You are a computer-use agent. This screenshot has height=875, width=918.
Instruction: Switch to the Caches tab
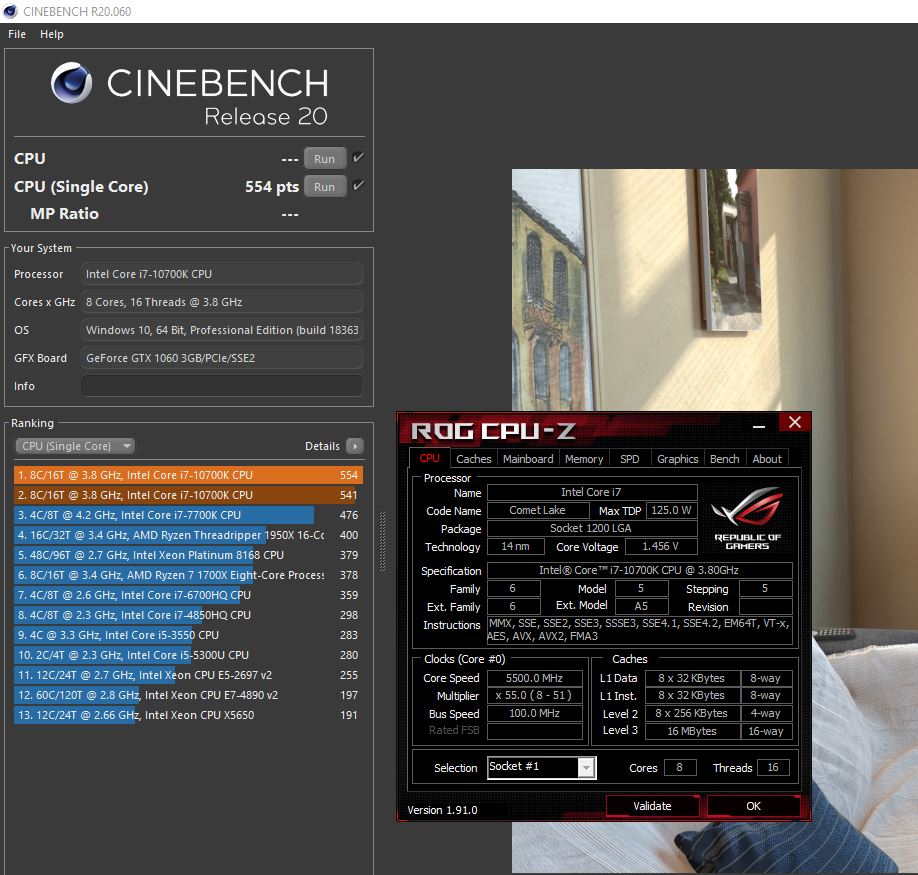pos(473,459)
